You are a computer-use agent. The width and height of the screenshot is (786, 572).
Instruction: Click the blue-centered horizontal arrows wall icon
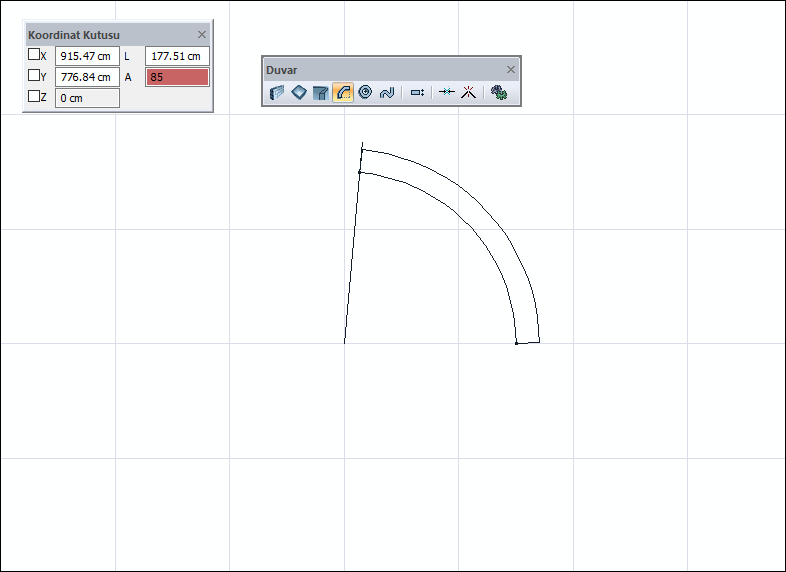click(447, 93)
